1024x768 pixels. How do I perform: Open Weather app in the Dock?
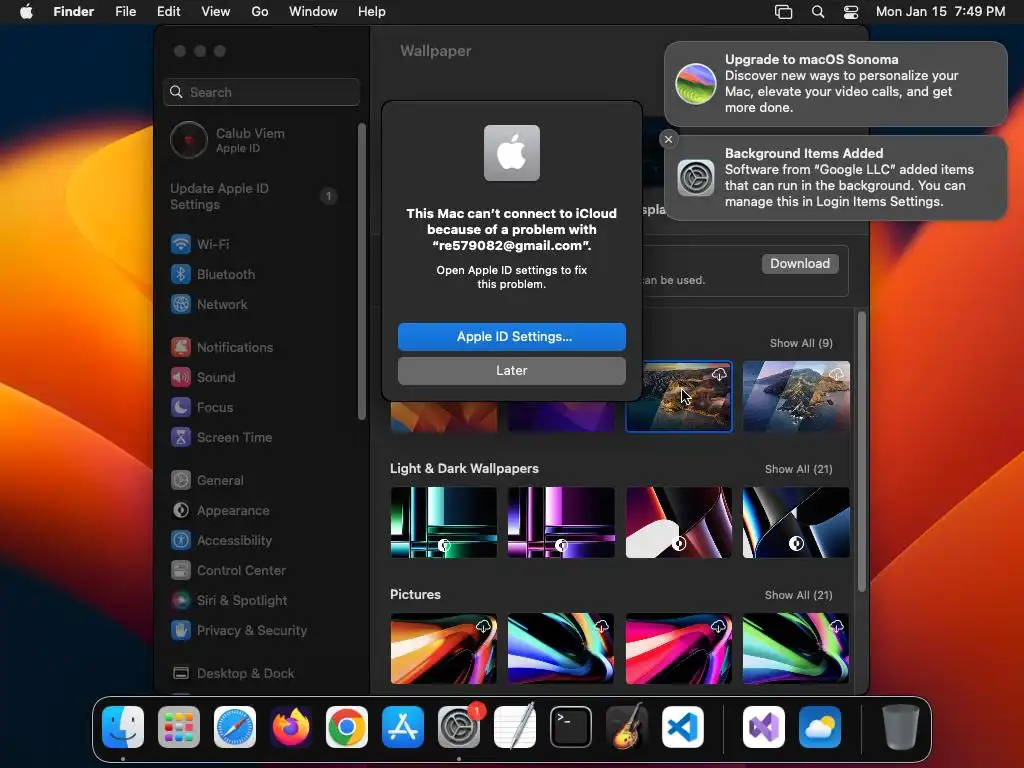tap(820, 727)
